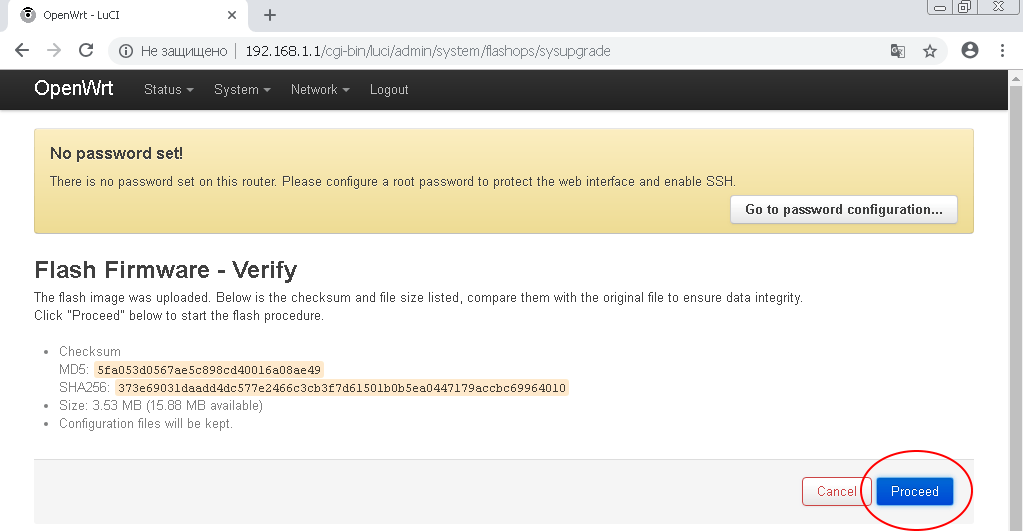The image size is (1023, 531).
Task: Click the translate page icon
Action: tap(898, 51)
